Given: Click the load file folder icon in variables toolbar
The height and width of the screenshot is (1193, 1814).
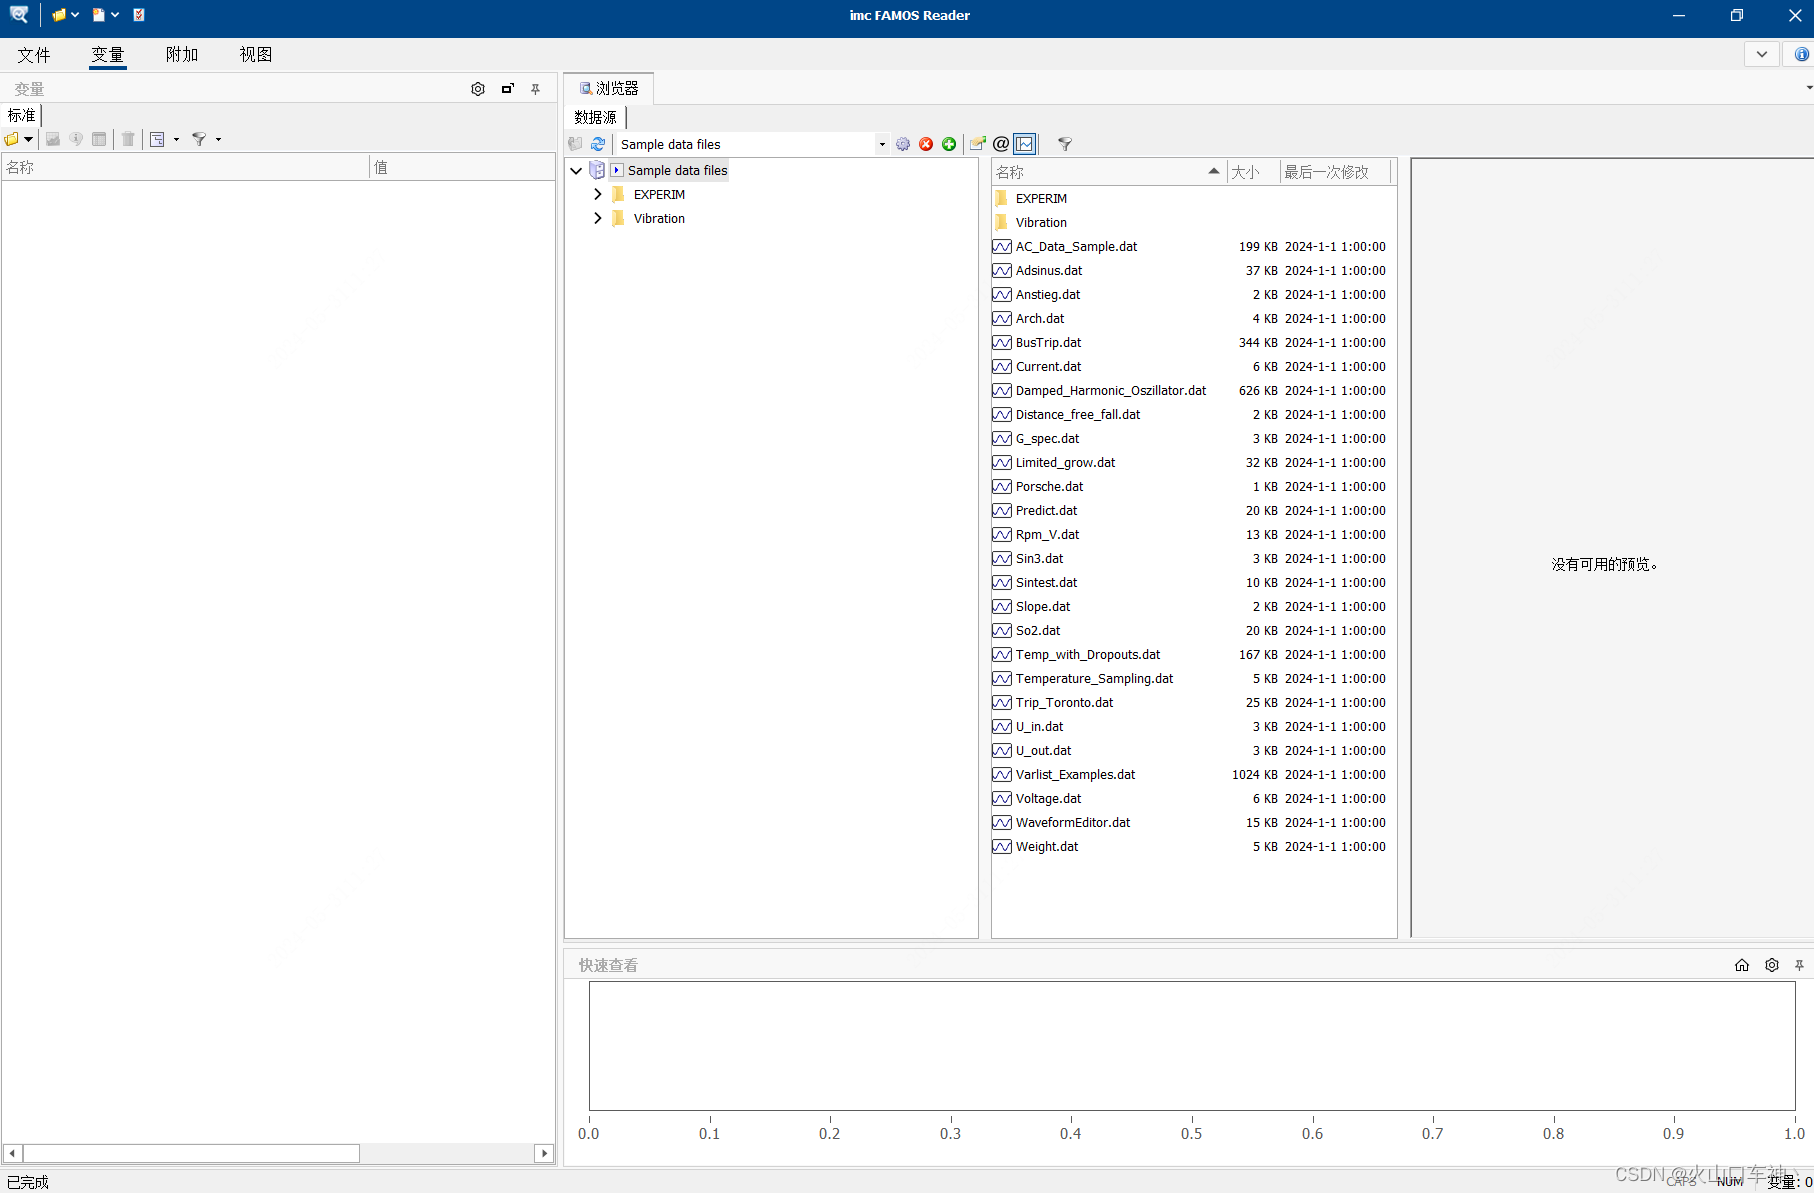Looking at the screenshot, I should (12, 139).
